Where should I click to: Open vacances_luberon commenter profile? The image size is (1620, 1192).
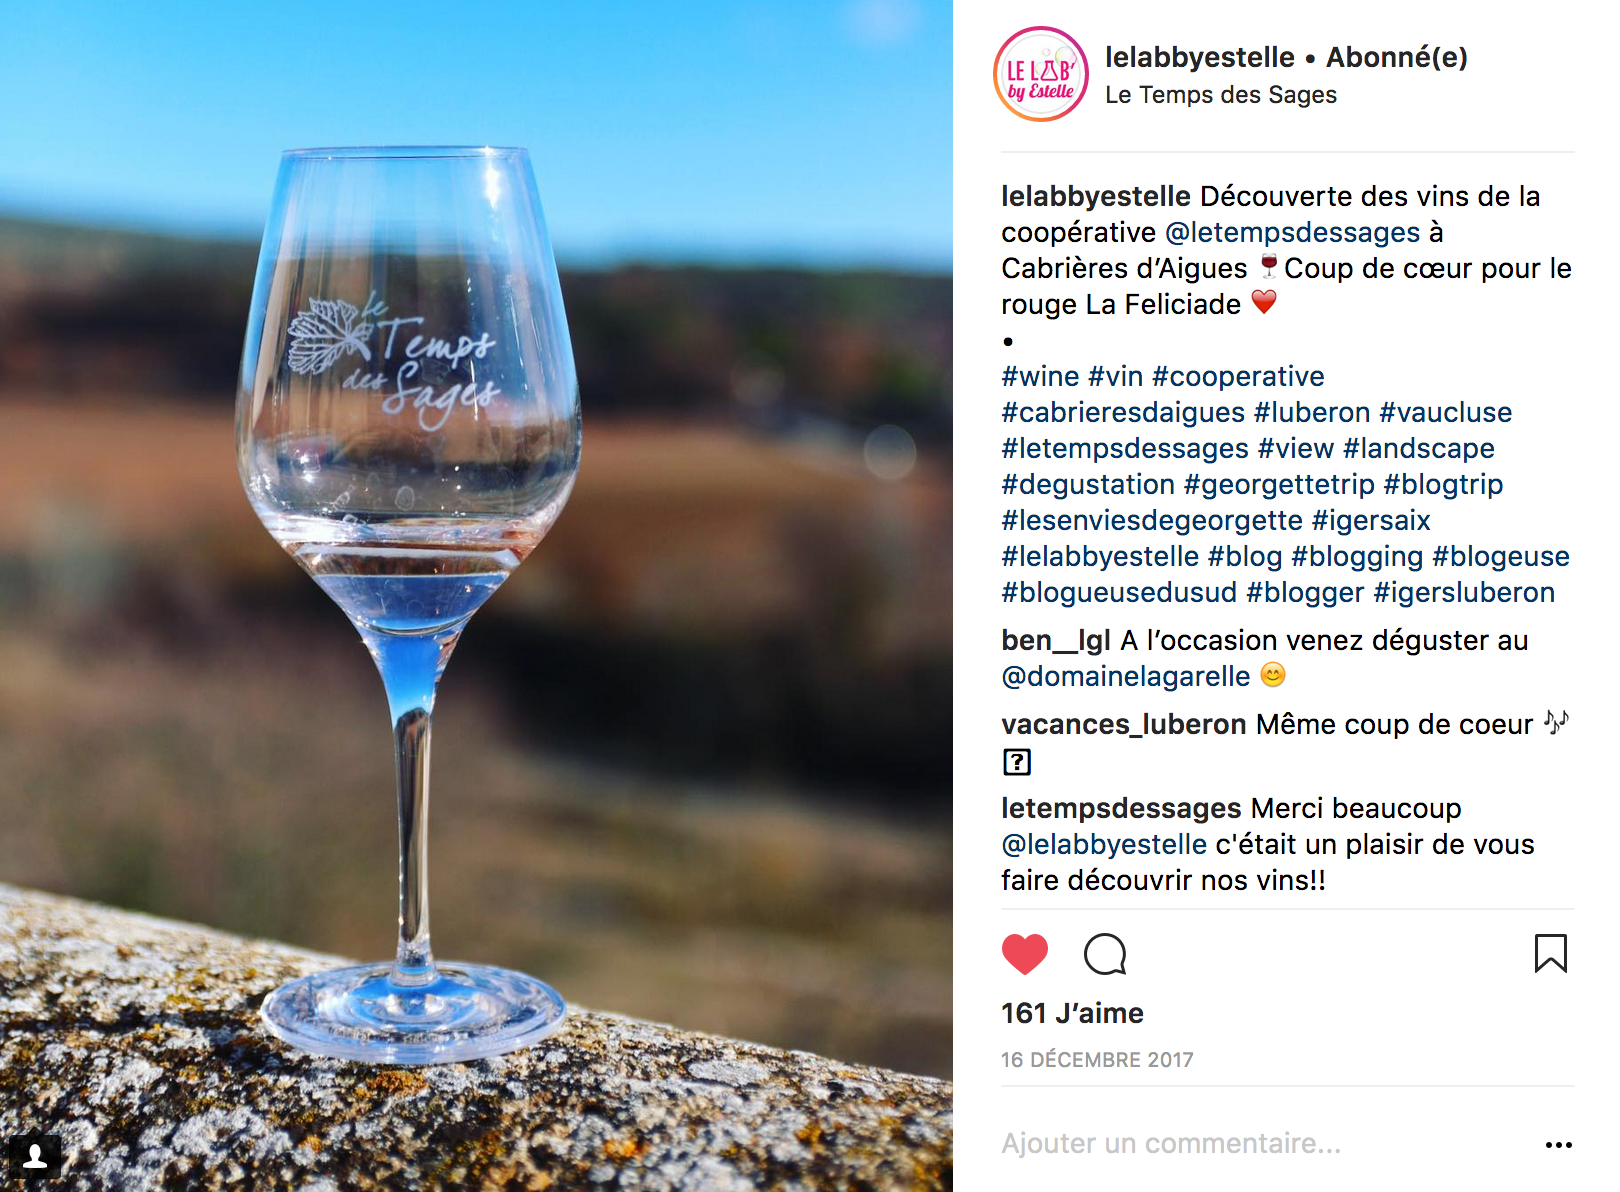[1124, 724]
